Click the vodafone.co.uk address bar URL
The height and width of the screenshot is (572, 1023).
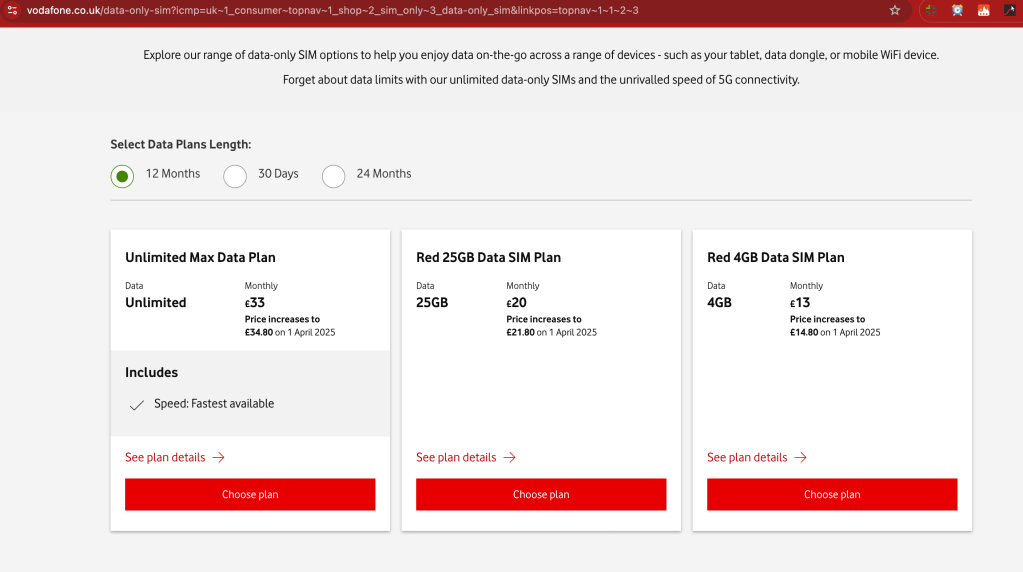point(332,10)
